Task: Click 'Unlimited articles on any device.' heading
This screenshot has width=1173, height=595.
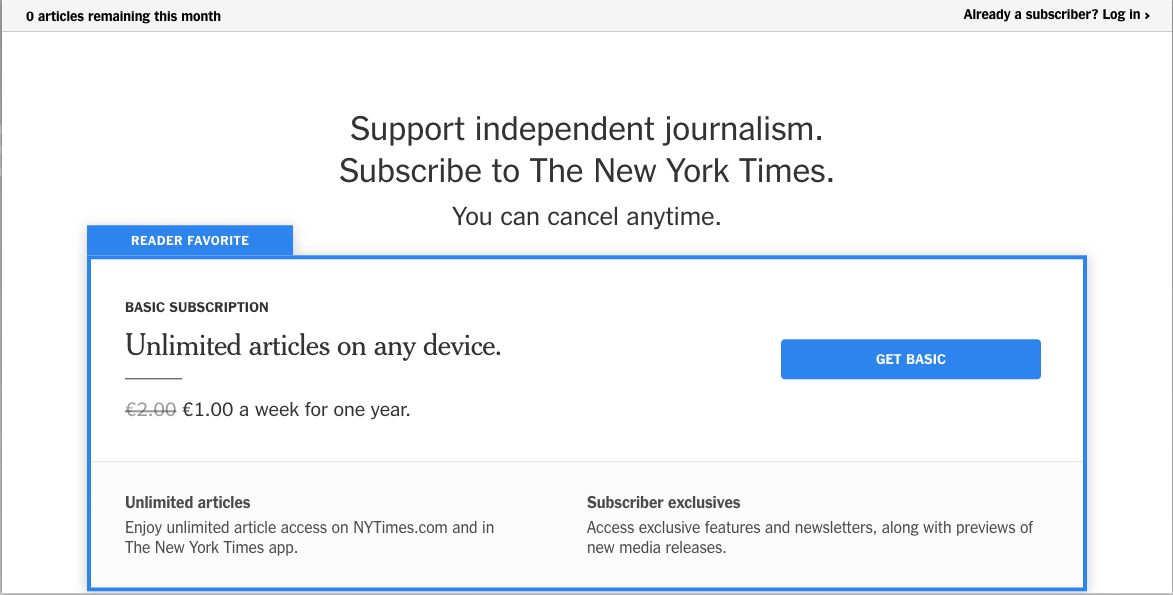Action: [313, 346]
